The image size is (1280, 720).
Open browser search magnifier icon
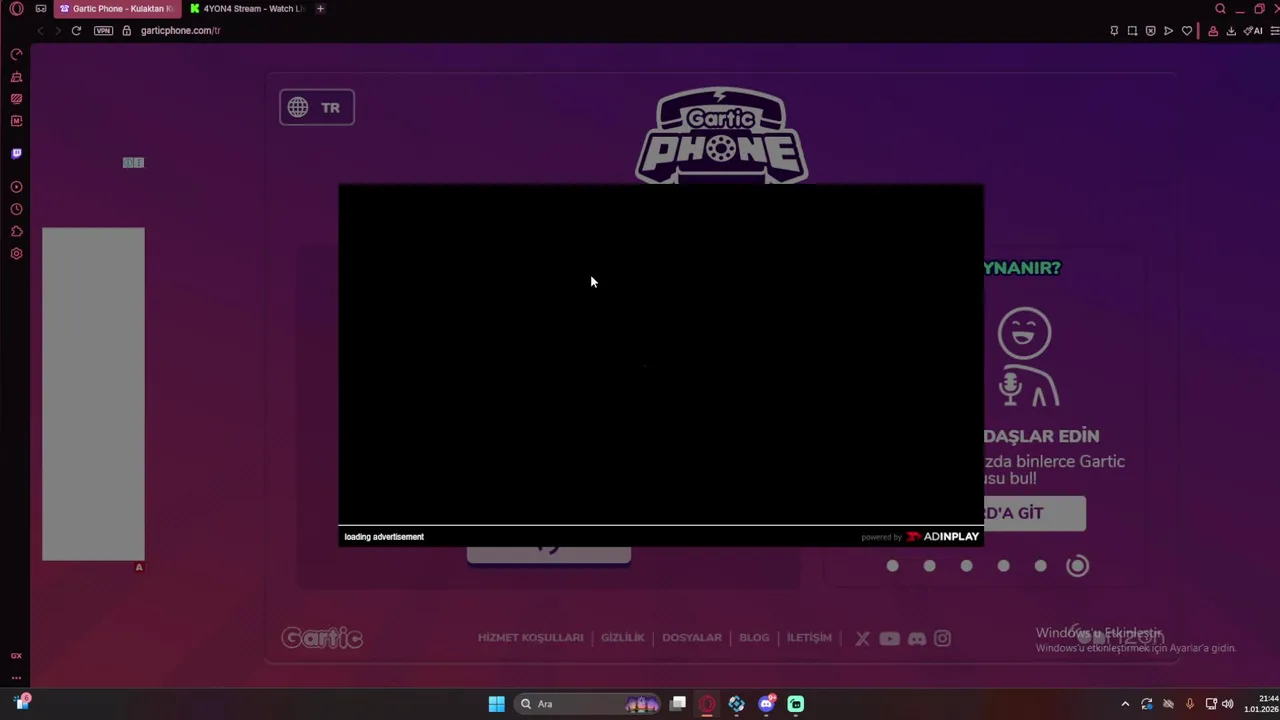click(x=1220, y=9)
